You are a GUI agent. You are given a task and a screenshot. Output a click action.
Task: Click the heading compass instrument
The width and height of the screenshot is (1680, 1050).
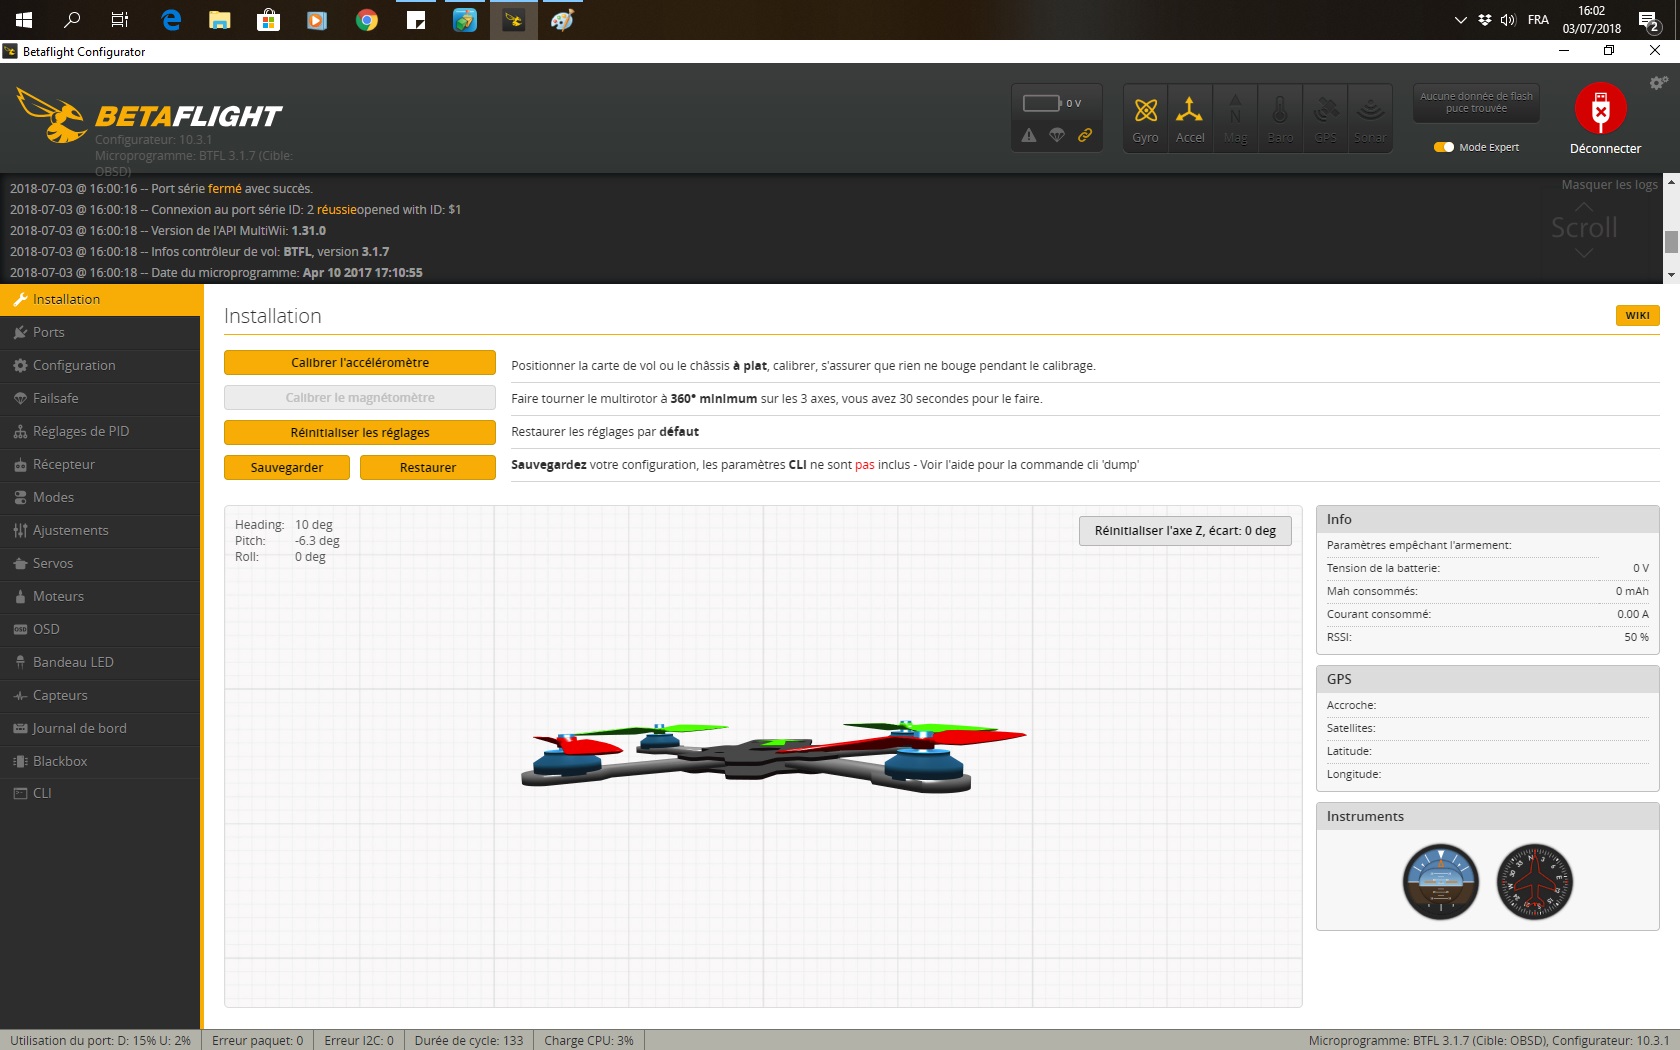click(x=1535, y=881)
